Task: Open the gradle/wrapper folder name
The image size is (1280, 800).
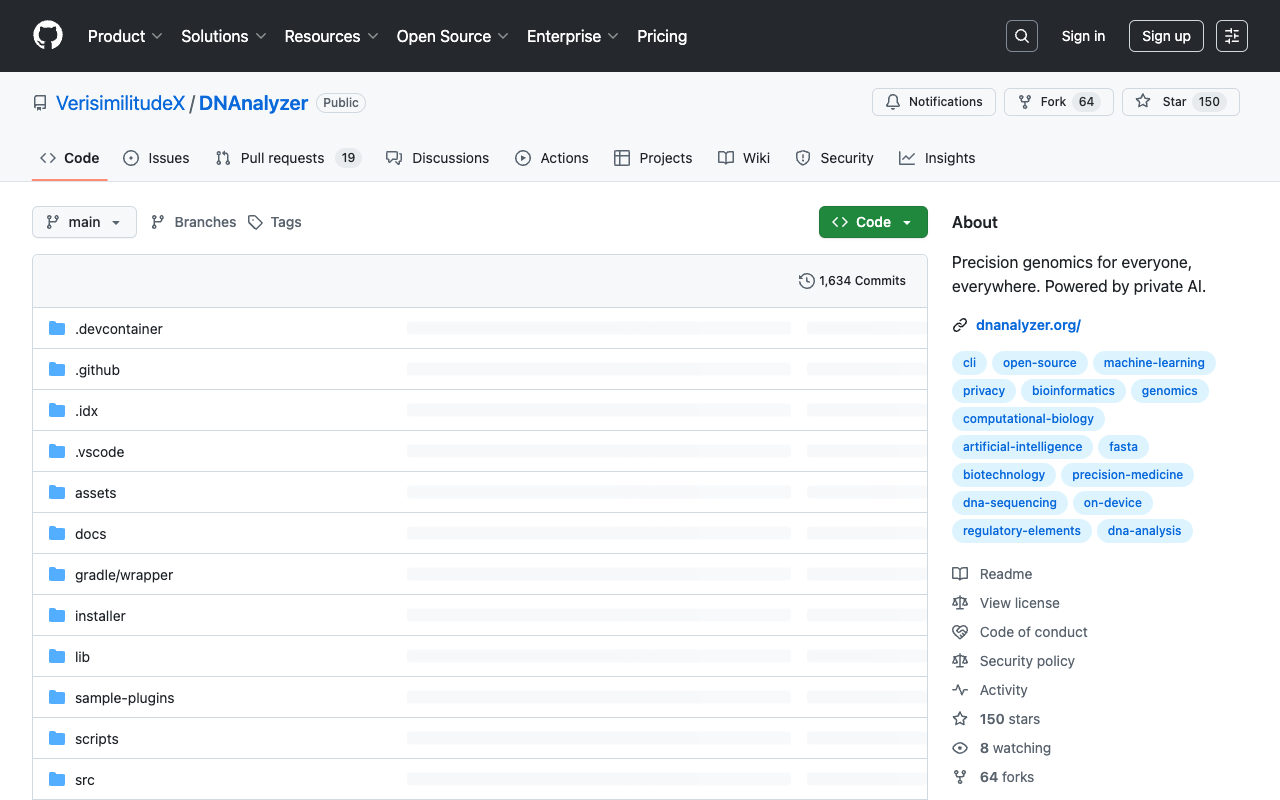Action: click(x=124, y=575)
